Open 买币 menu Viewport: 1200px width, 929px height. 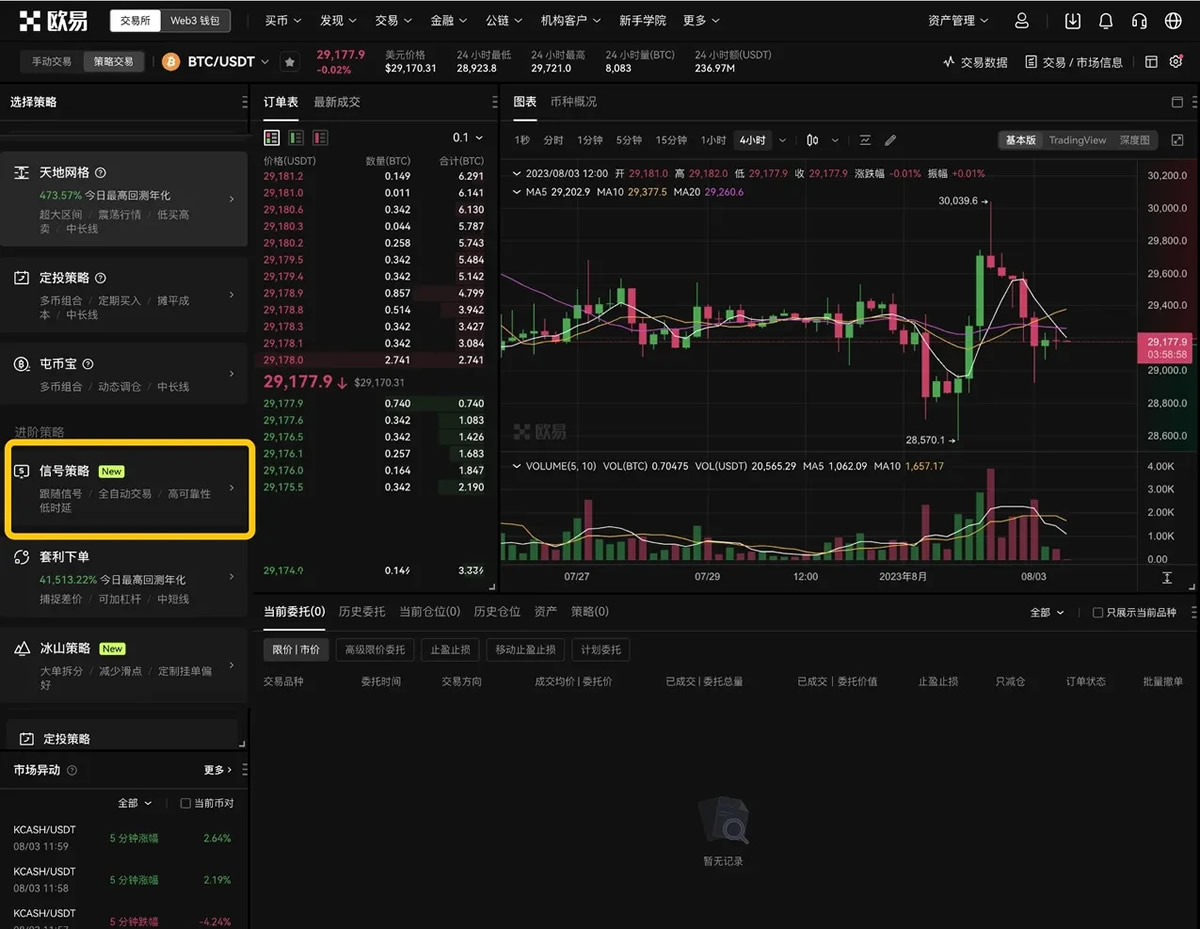281,20
